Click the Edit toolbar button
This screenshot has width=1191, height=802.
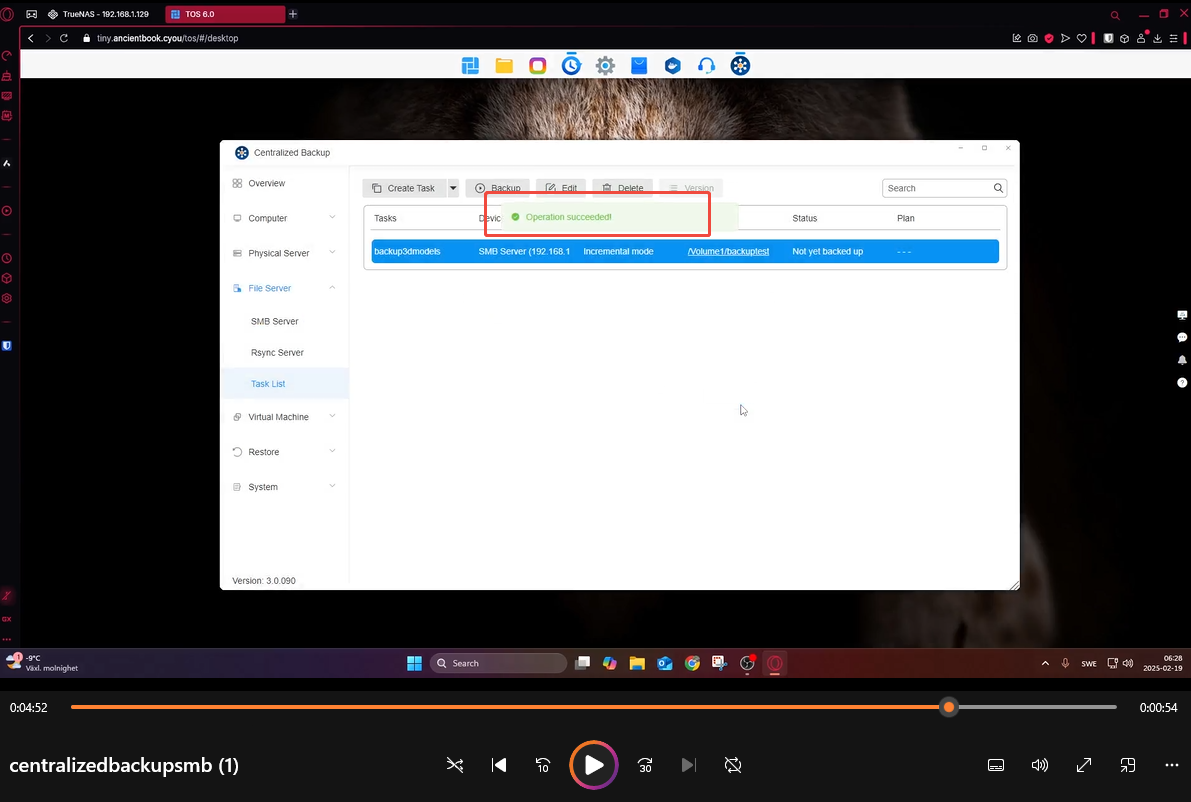[561, 188]
